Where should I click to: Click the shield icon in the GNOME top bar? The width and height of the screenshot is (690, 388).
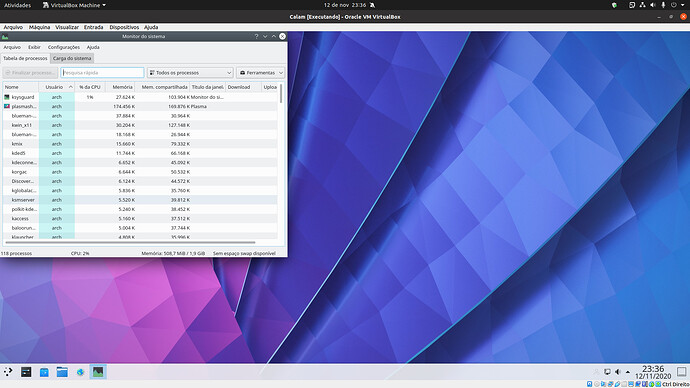[614, 5]
